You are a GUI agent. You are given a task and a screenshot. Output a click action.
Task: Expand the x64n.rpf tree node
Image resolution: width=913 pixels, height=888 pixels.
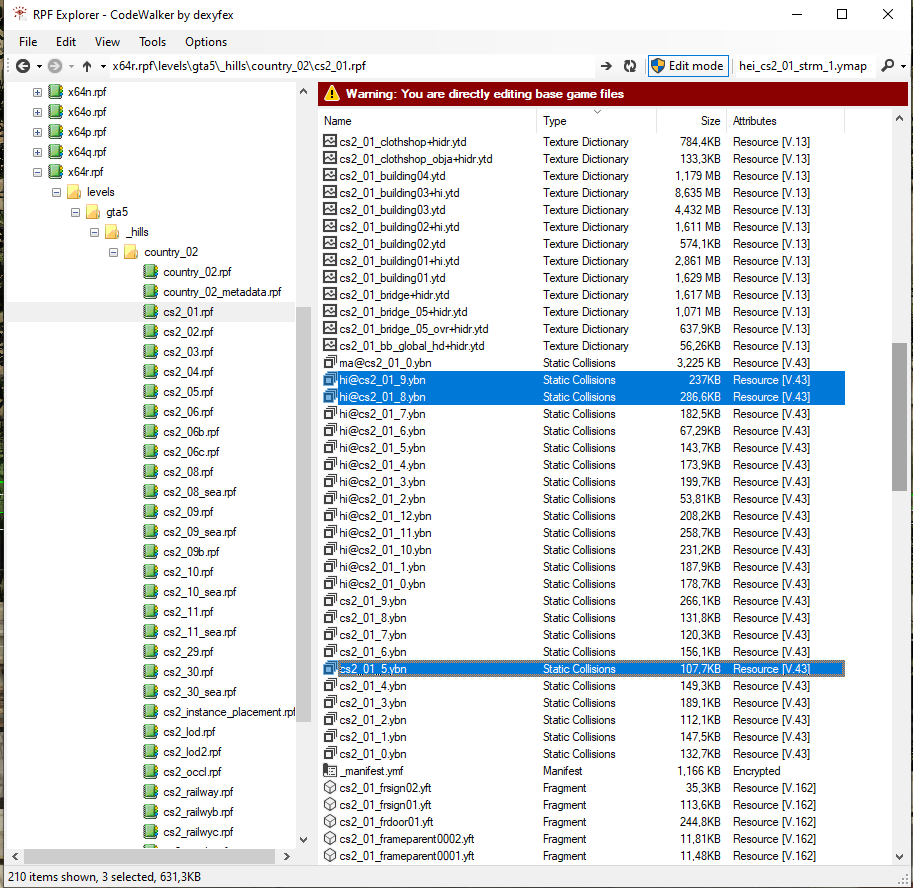point(38,92)
